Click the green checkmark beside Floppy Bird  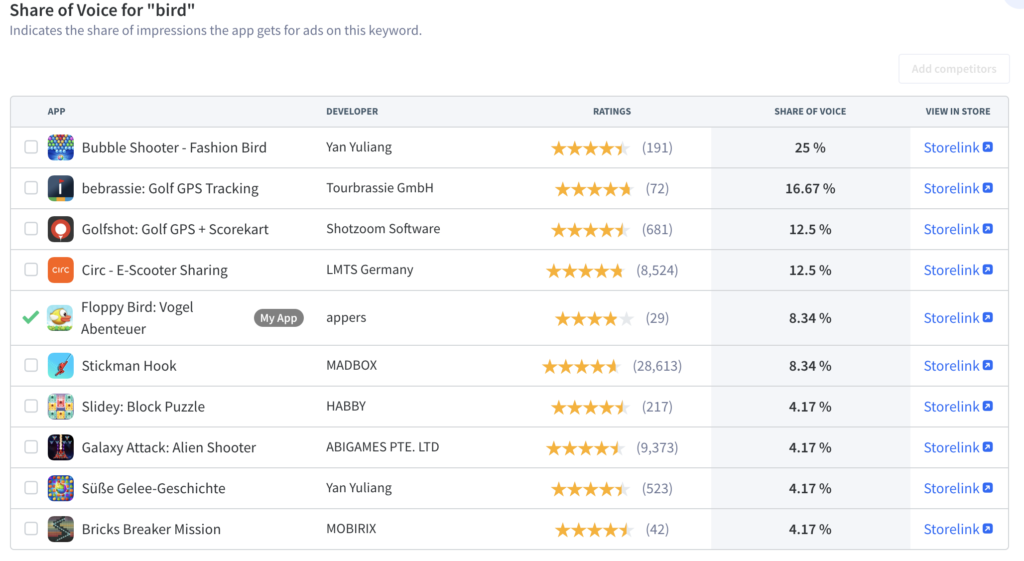coord(30,317)
